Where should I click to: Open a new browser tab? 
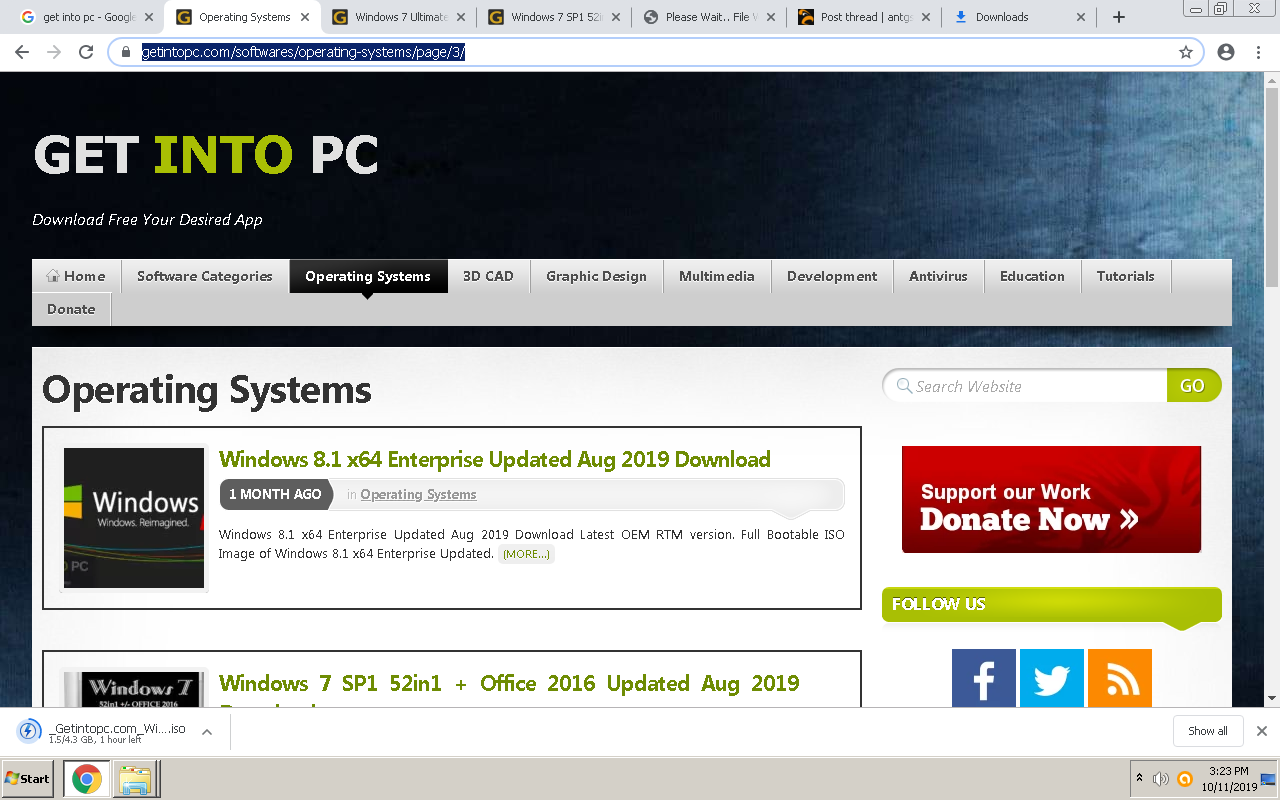point(1119,17)
